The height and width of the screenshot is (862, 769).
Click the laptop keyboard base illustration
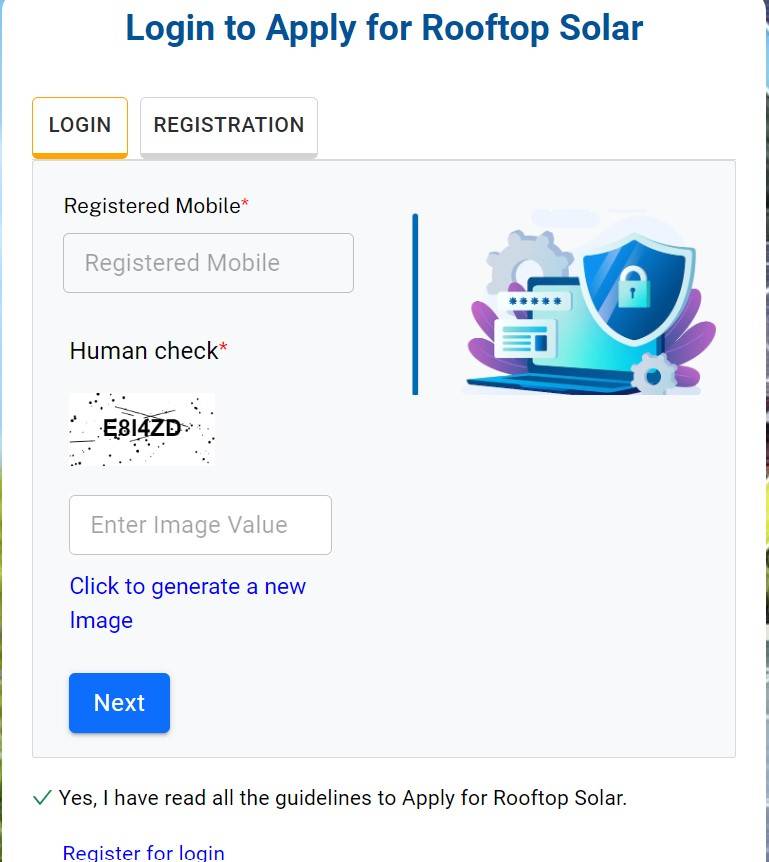pos(550,383)
